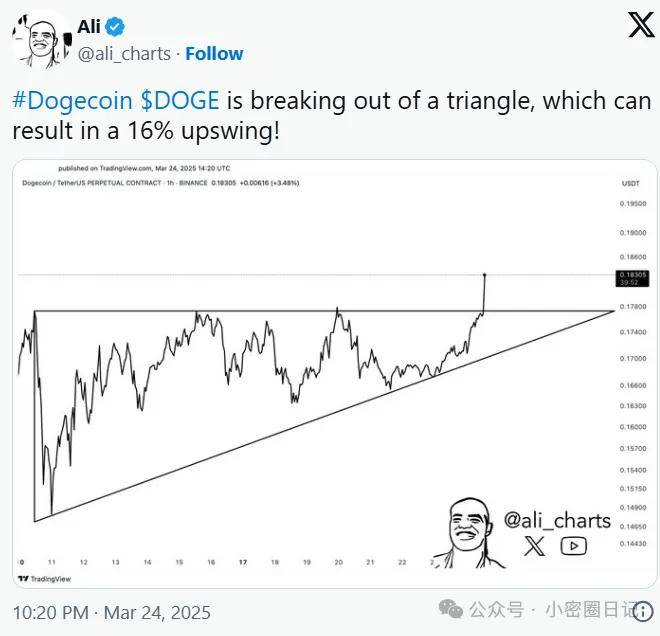The image size is (660, 636).
Task: Click the current price label 0.18305
Action: 633,275
